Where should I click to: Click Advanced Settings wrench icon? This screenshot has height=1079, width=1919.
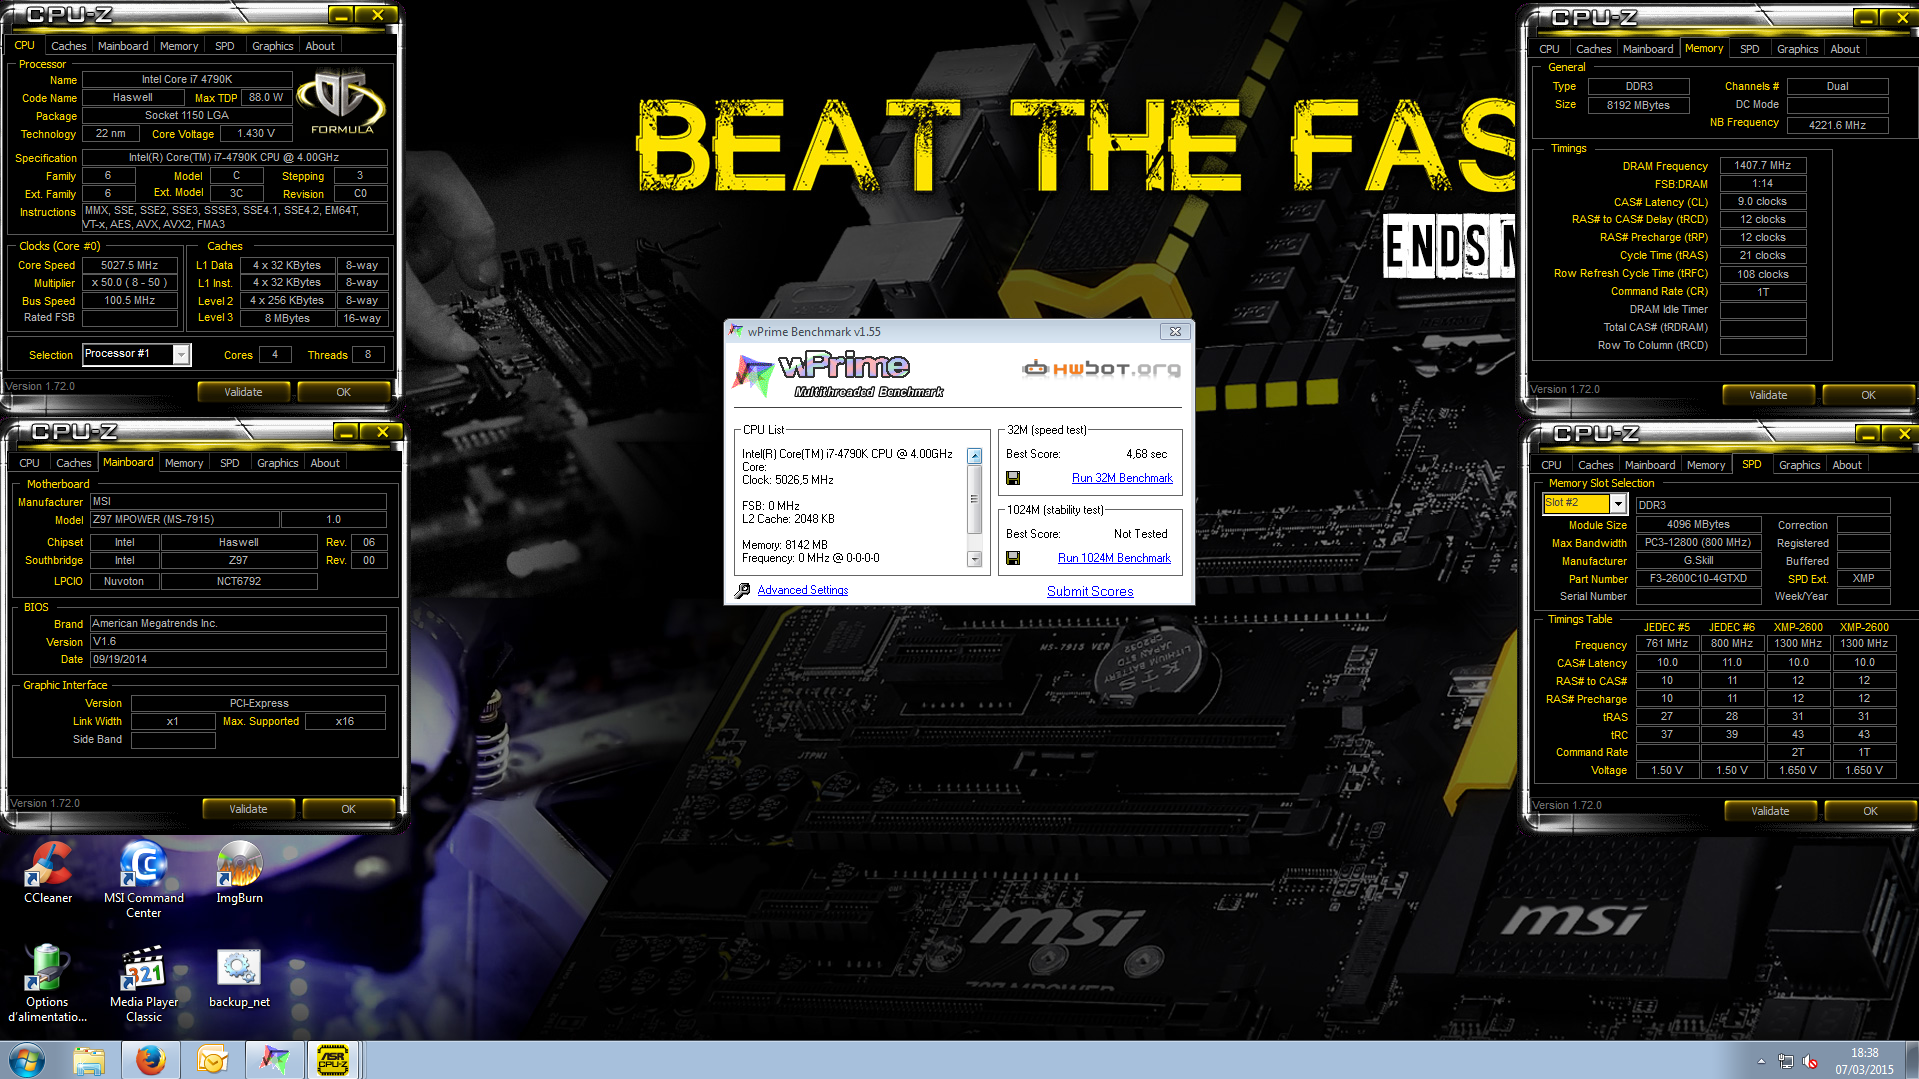coord(742,591)
